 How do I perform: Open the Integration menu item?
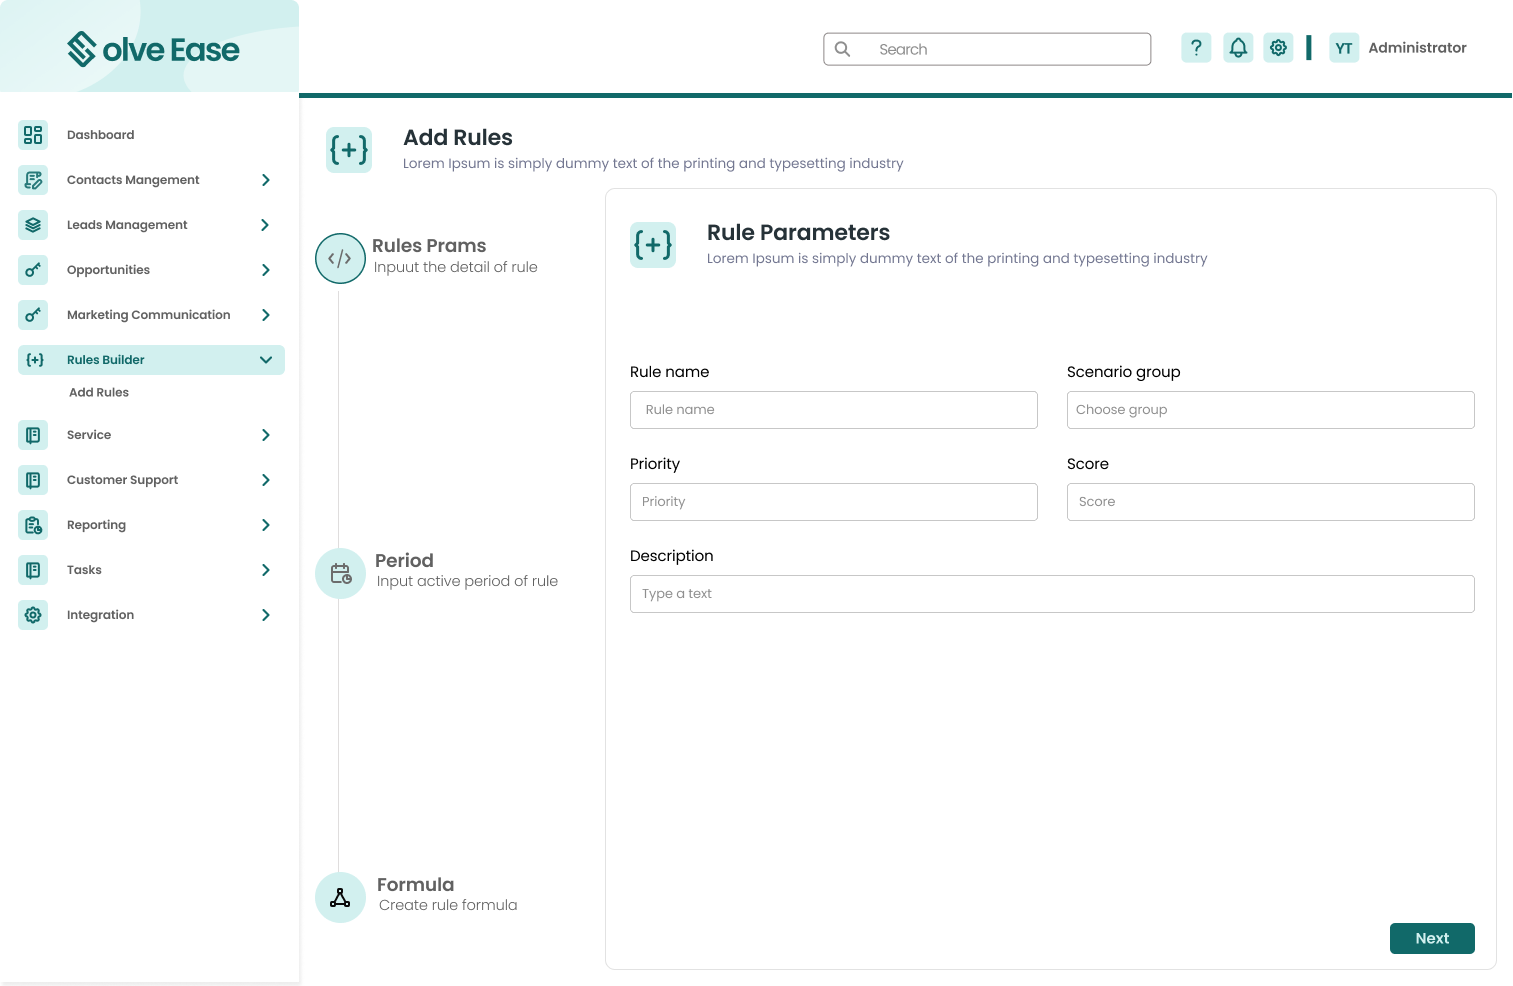coord(100,615)
